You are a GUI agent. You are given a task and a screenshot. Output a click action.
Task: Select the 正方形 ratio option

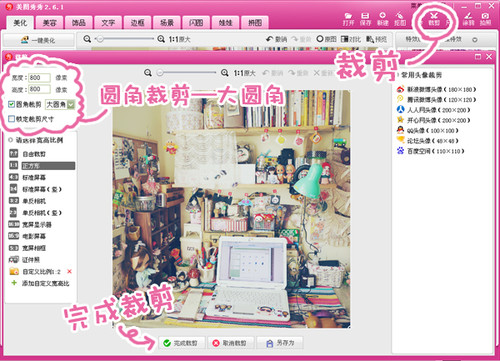42,166
